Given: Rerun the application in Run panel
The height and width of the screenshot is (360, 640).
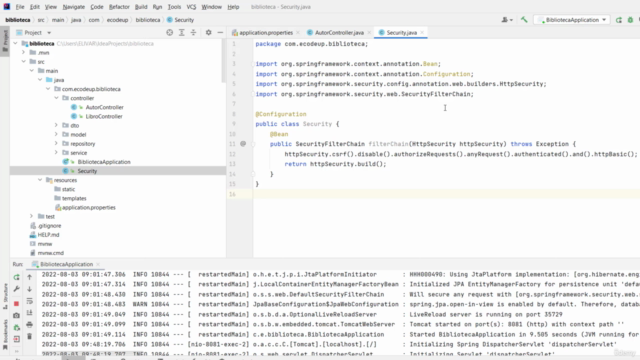Looking at the screenshot, I should click(16, 277).
